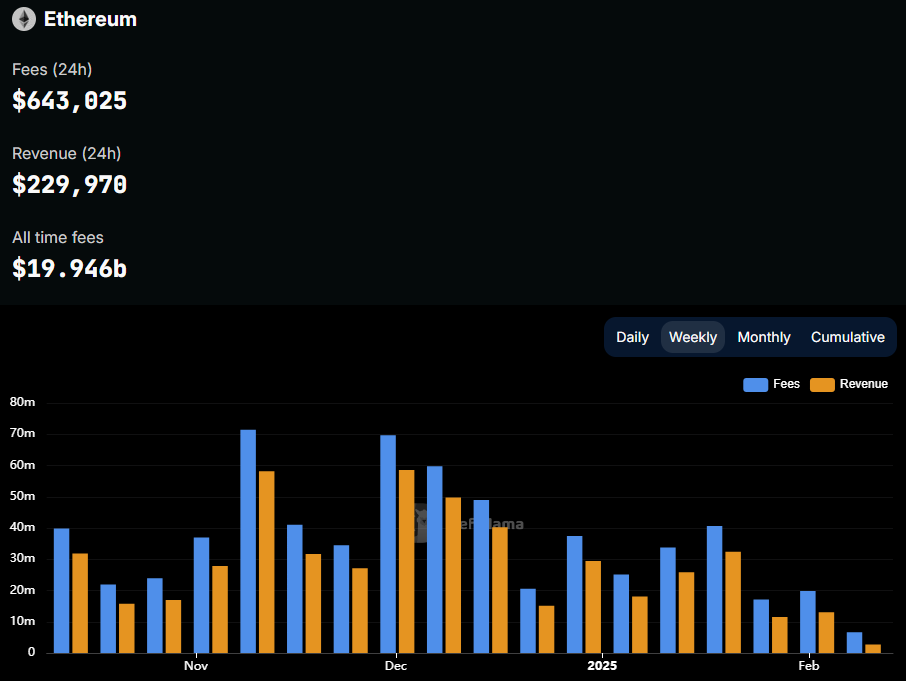Click the Ethereum title text
Viewport: 906px width, 681px height.
91,19
